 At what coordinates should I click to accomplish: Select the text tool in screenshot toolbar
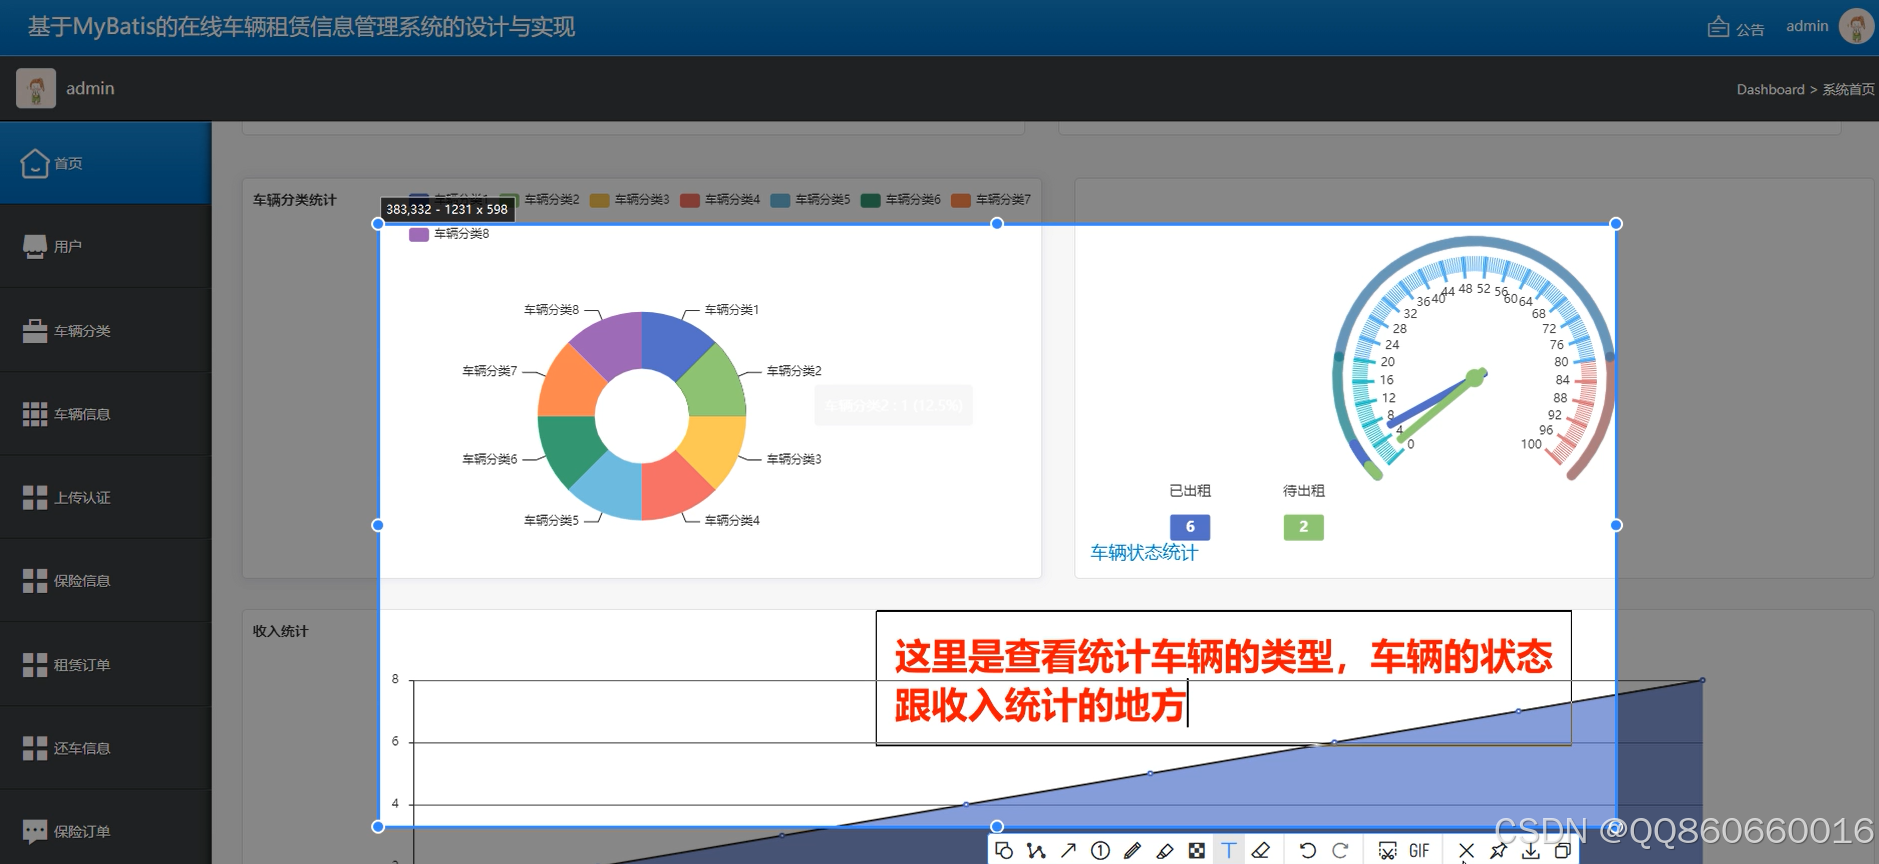point(1228,850)
